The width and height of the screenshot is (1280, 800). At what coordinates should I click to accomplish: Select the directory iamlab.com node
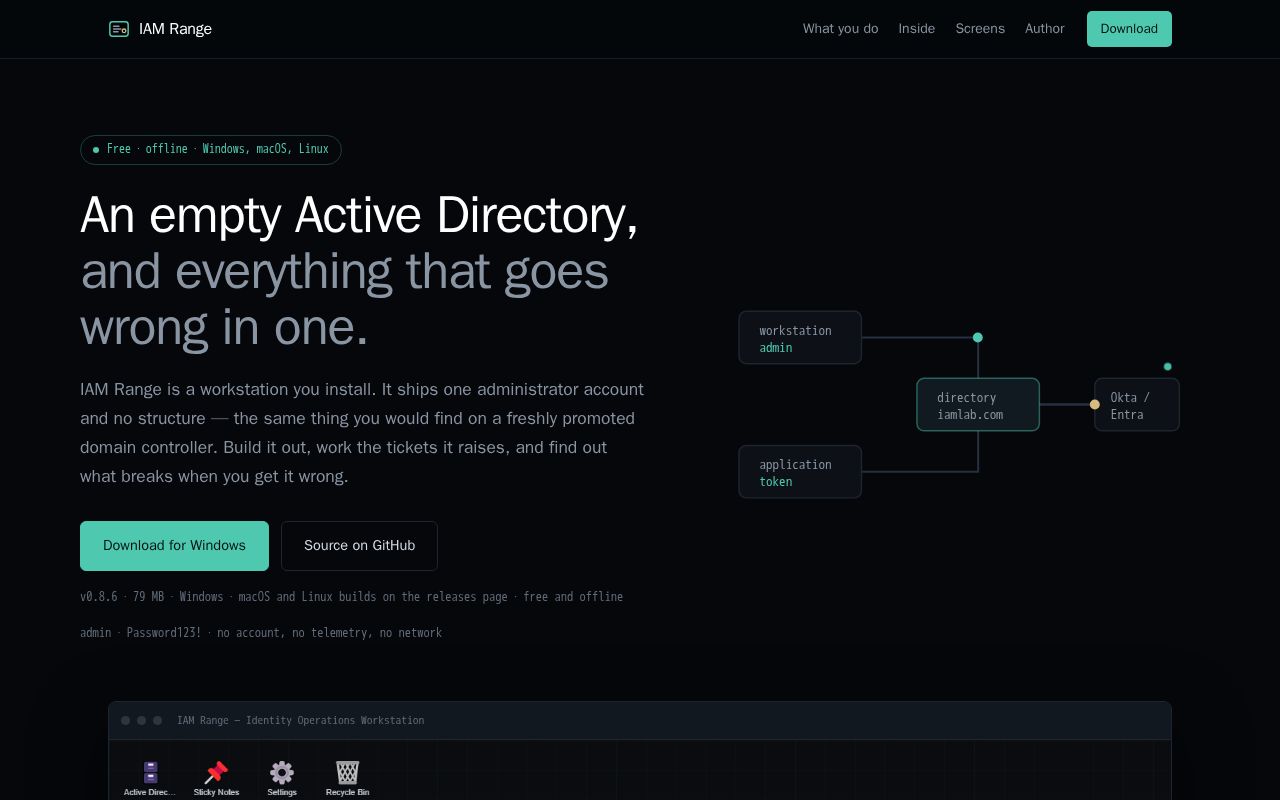point(978,405)
